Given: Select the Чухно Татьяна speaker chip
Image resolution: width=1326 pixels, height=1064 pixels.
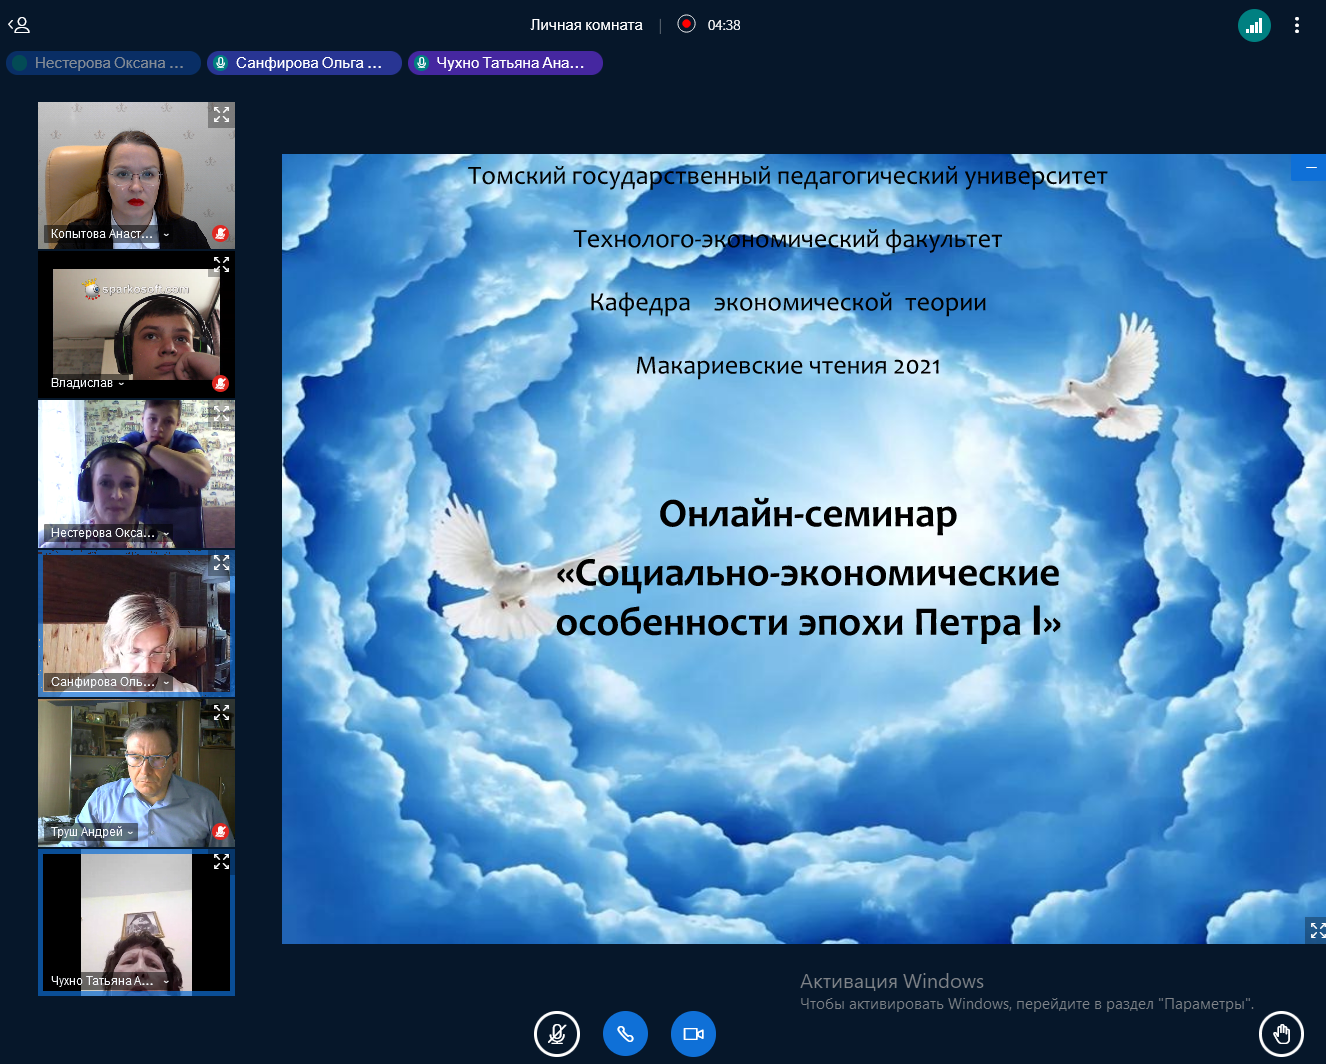Looking at the screenshot, I should (505, 63).
